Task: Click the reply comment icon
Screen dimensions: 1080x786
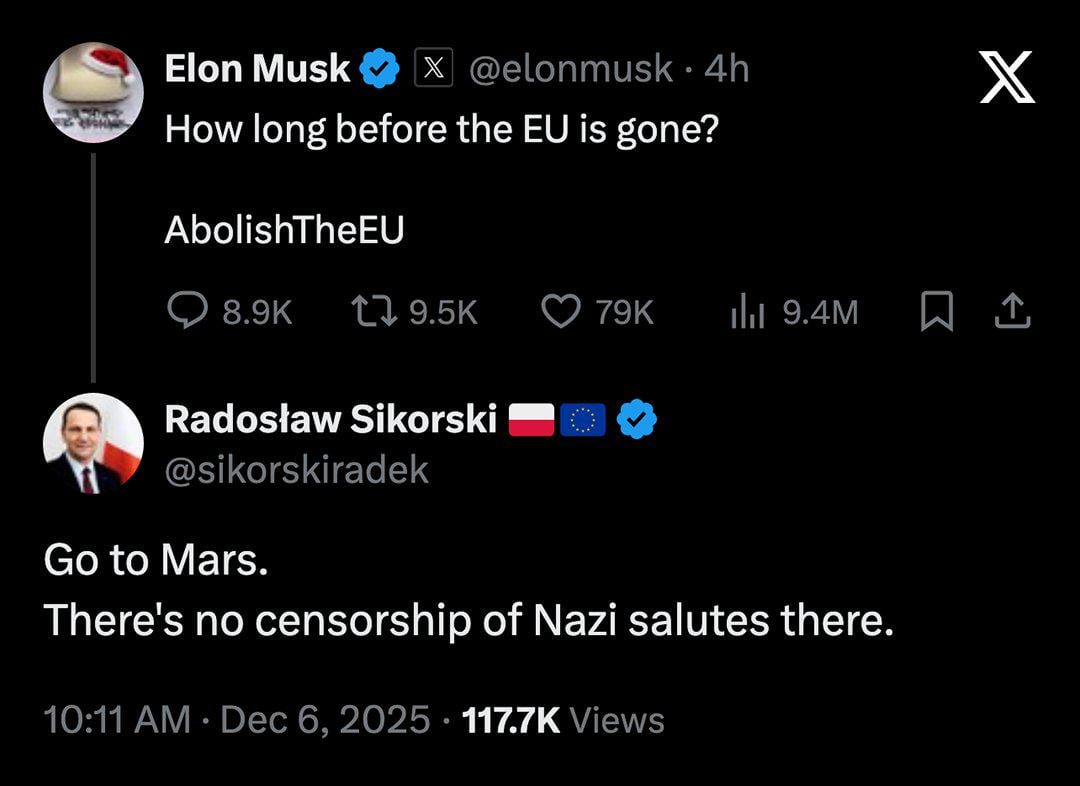Action: pos(186,313)
